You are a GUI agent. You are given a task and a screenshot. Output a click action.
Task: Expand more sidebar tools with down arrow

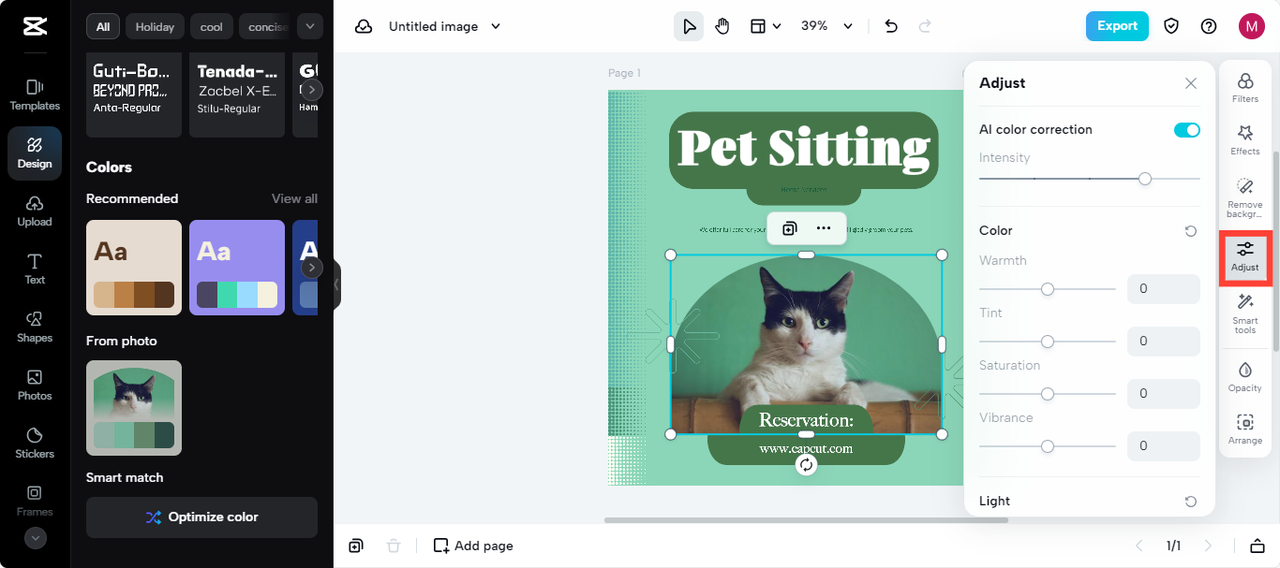pos(35,538)
